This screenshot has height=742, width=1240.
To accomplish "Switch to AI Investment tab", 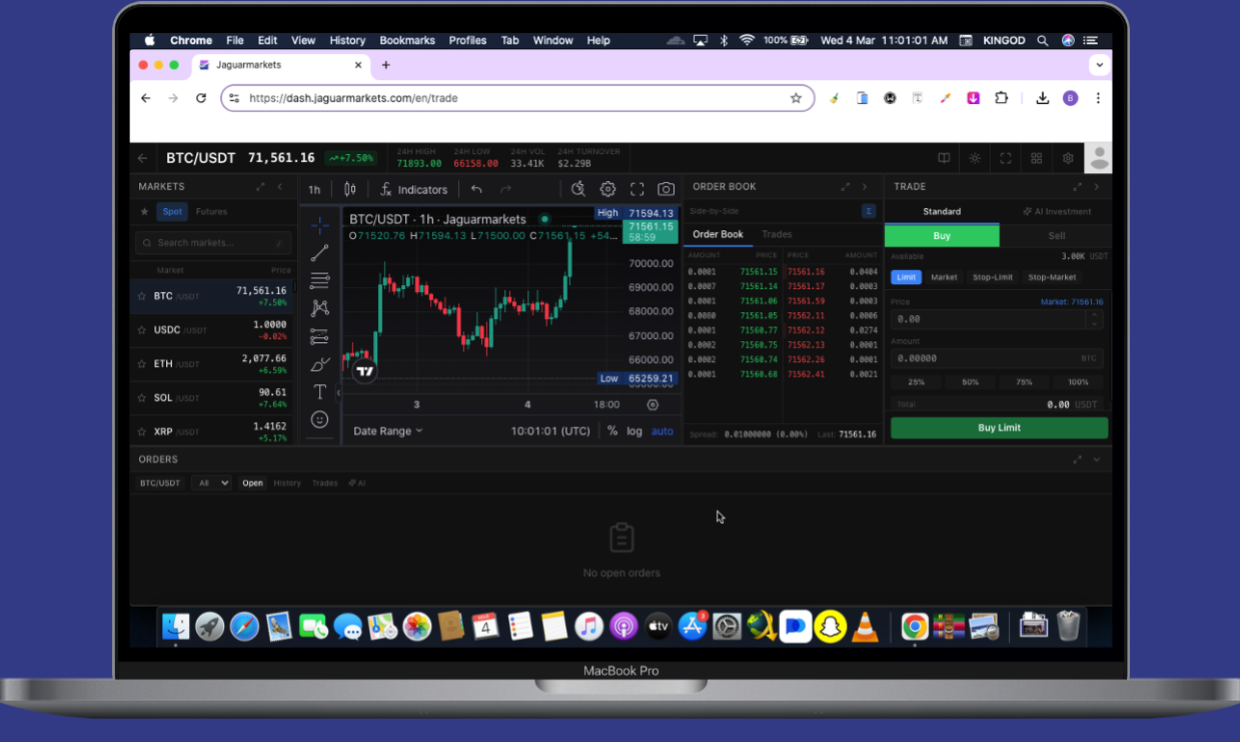I will (1056, 212).
